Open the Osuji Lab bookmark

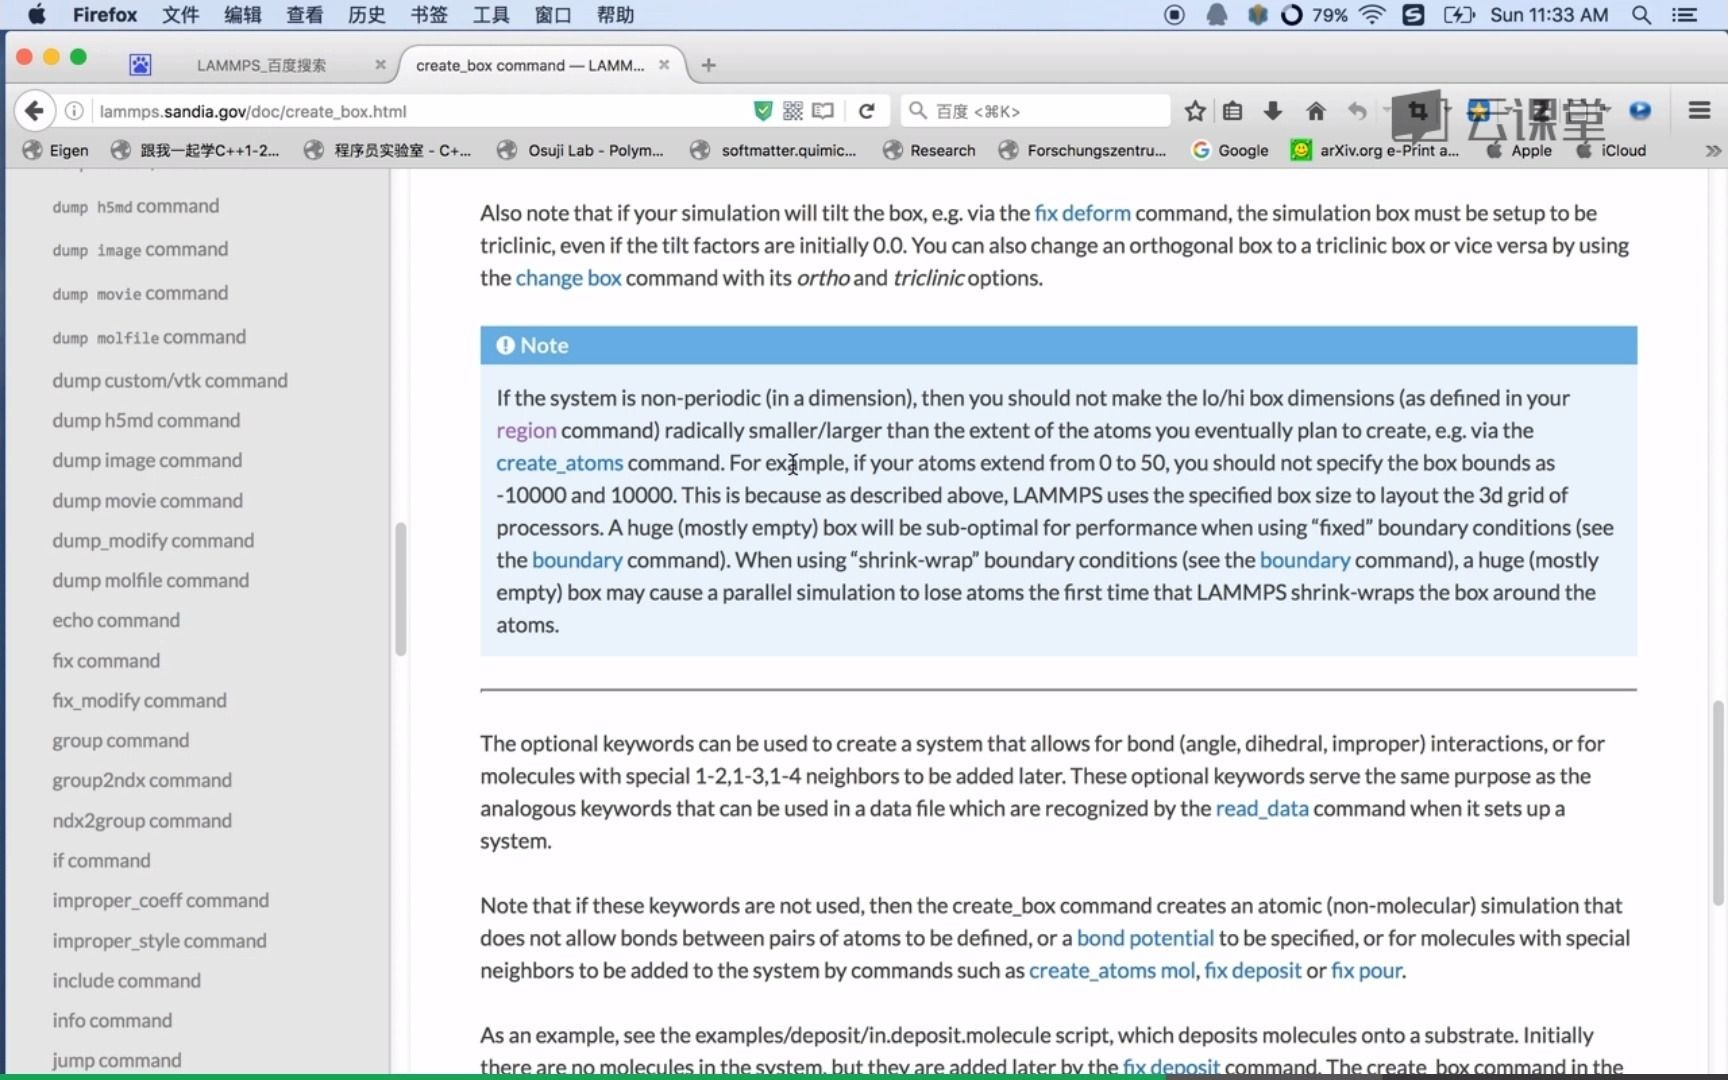click(x=581, y=150)
